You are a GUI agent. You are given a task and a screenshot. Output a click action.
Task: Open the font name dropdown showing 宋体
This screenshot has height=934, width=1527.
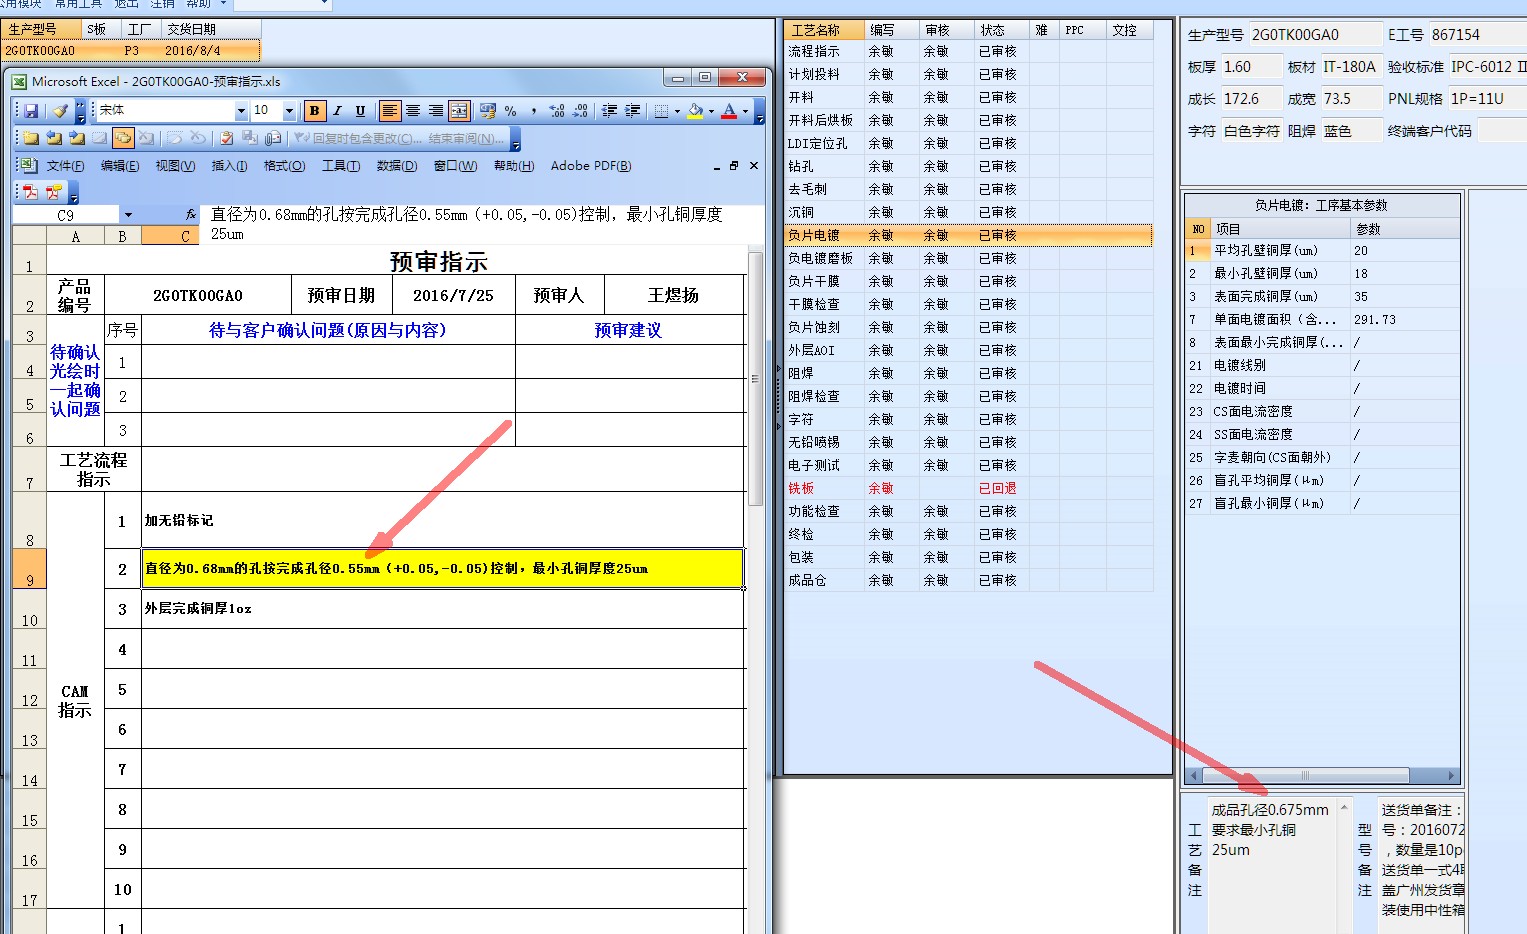tap(241, 111)
